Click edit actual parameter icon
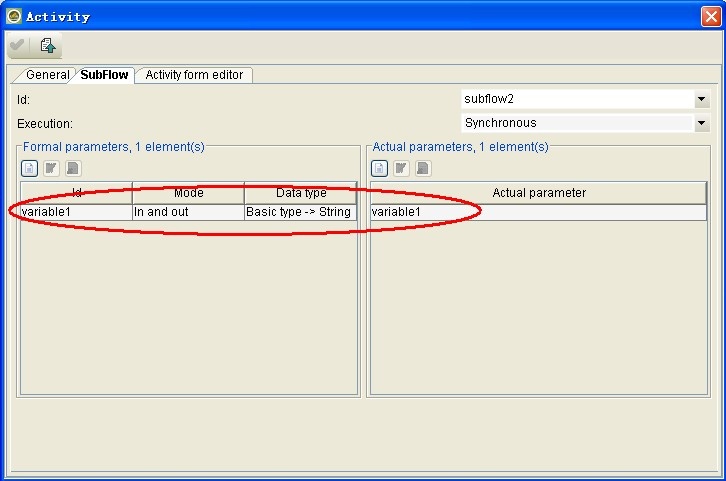The width and height of the screenshot is (726, 481). coord(401,168)
